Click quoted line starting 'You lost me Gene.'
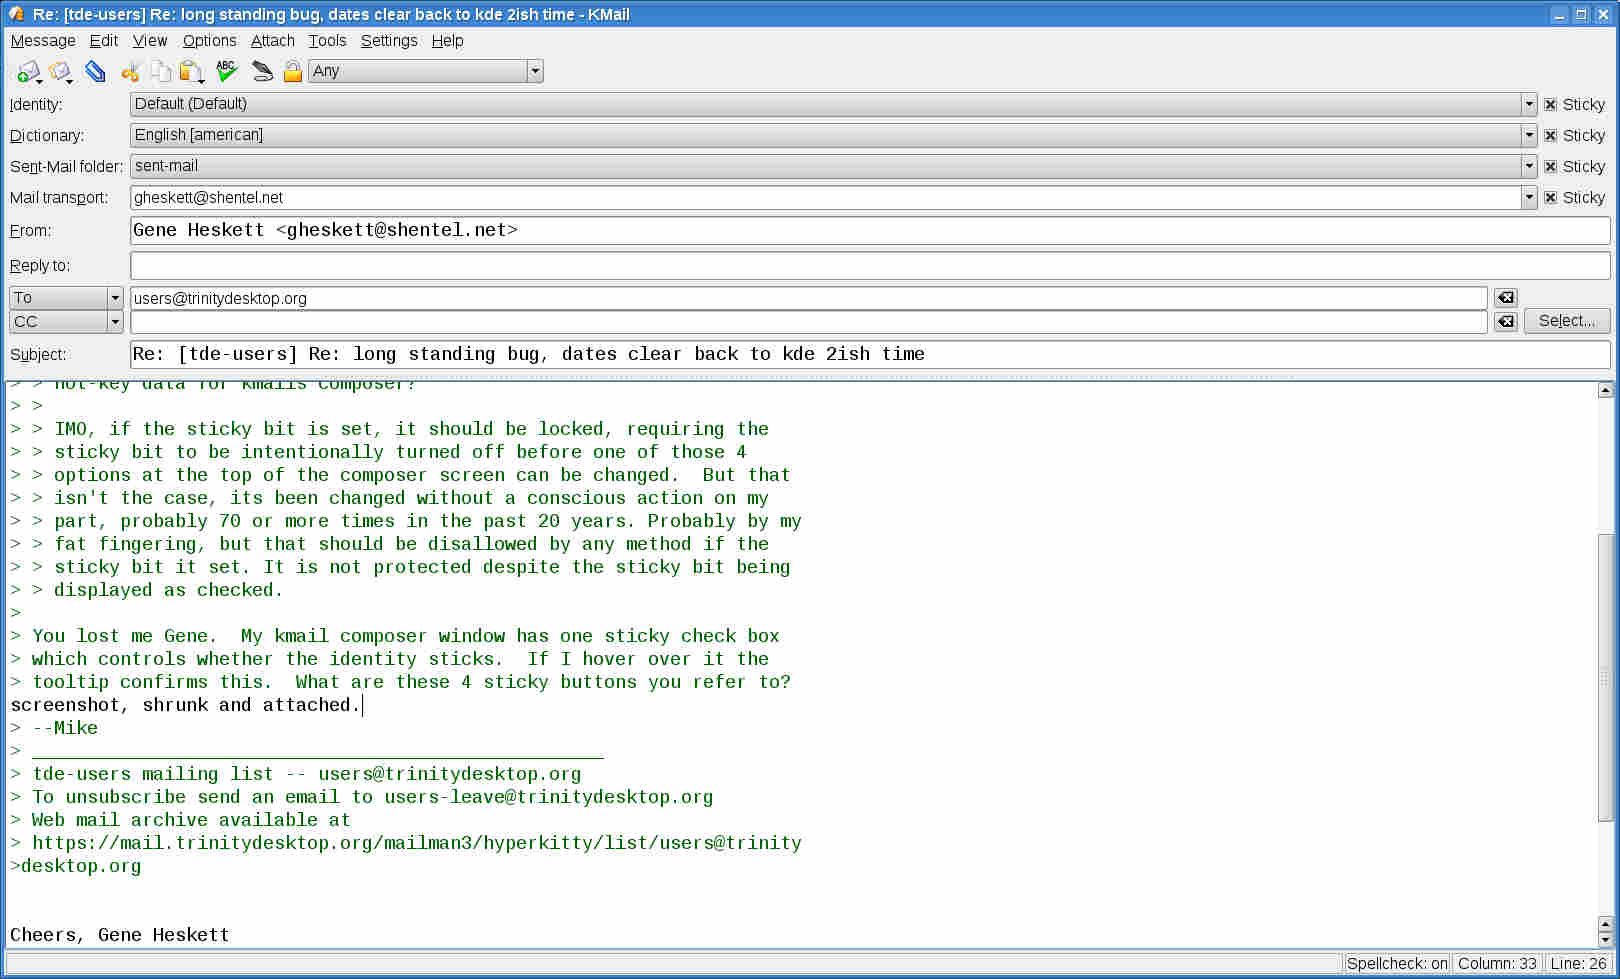1620x979 pixels. coord(395,636)
